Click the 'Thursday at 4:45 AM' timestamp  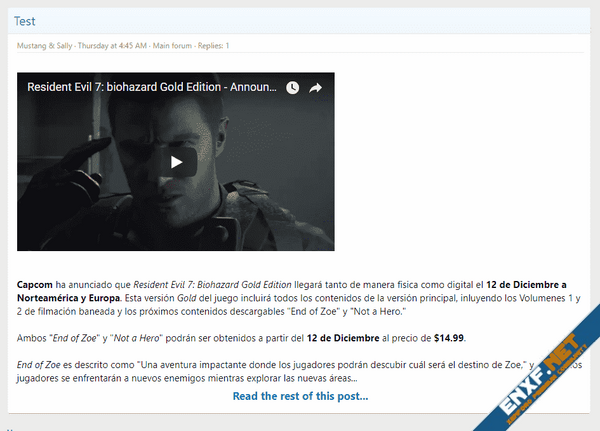click(112, 46)
